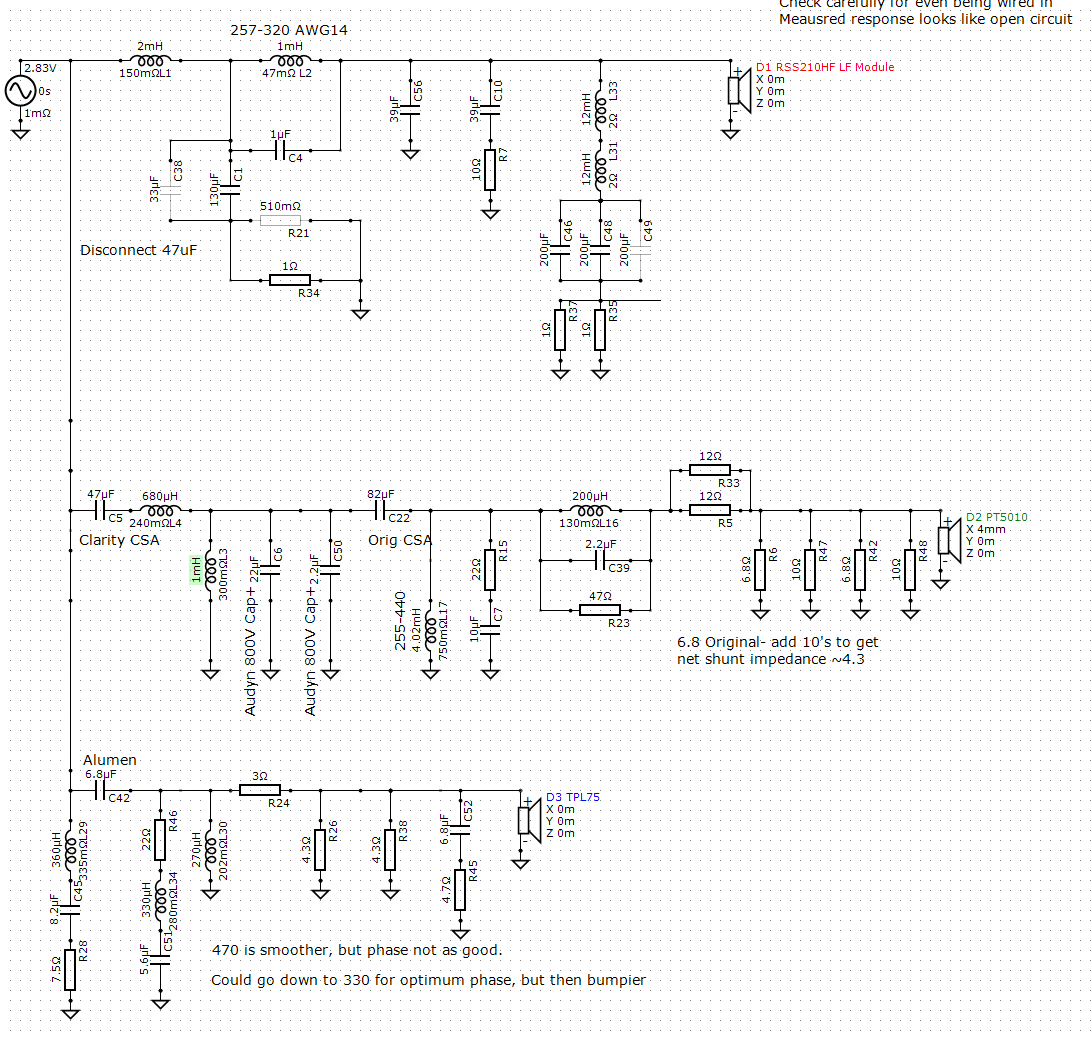Select capacitor C6 22µF
Viewport: 1092px width, 1038px height.
click(x=271, y=570)
